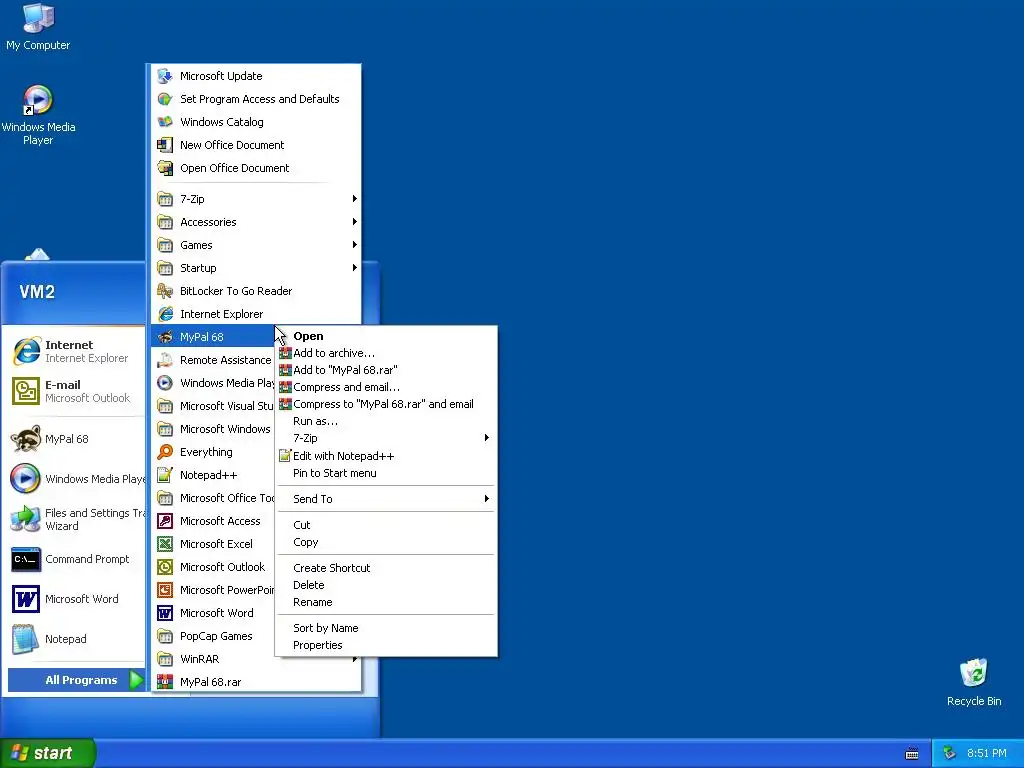This screenshot has height=768, width=1024.
Task: Click the Microsoft Update icon in programs list
Action: coord(165,76)
